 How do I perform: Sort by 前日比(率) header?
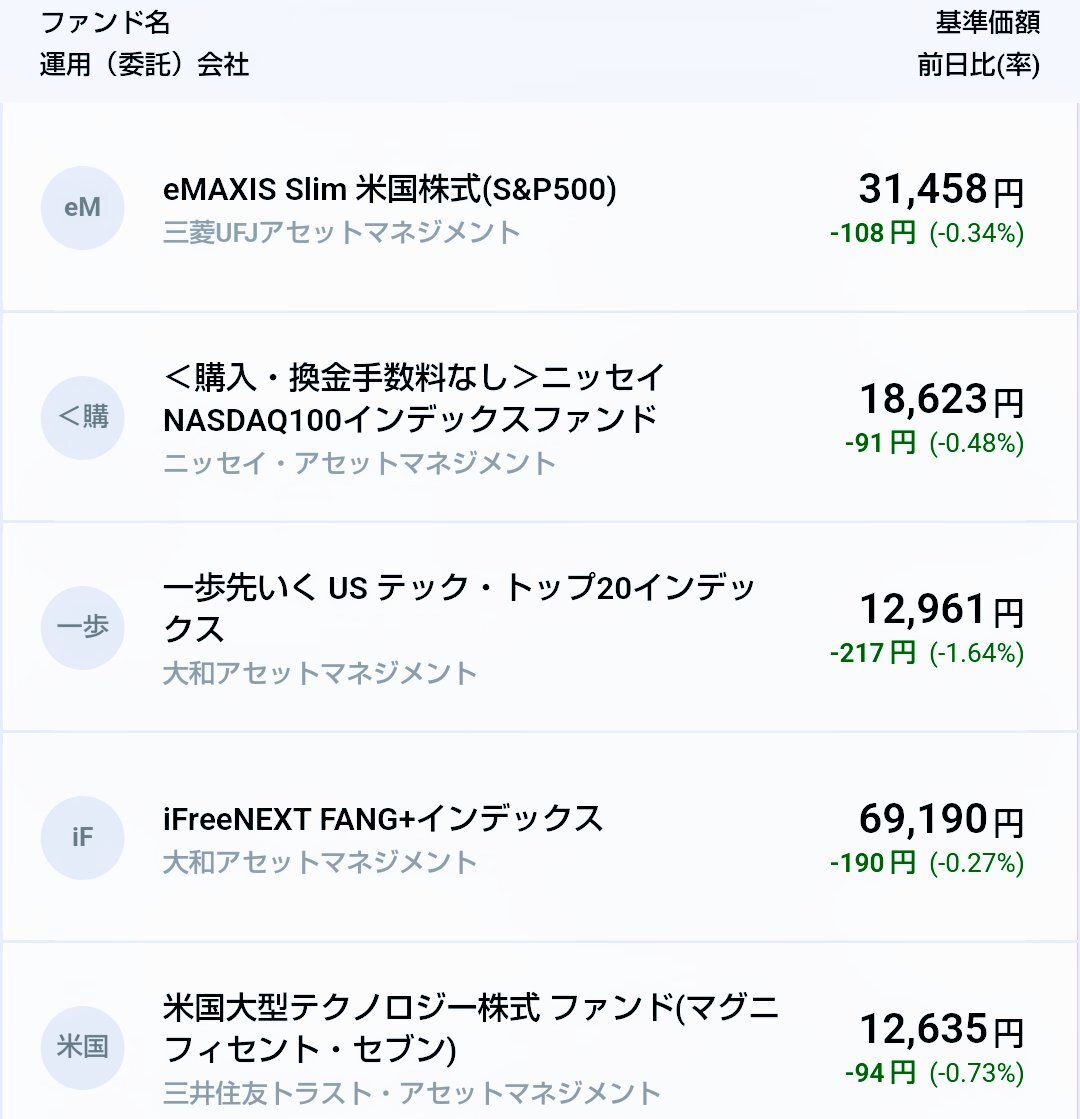(978, 65)
